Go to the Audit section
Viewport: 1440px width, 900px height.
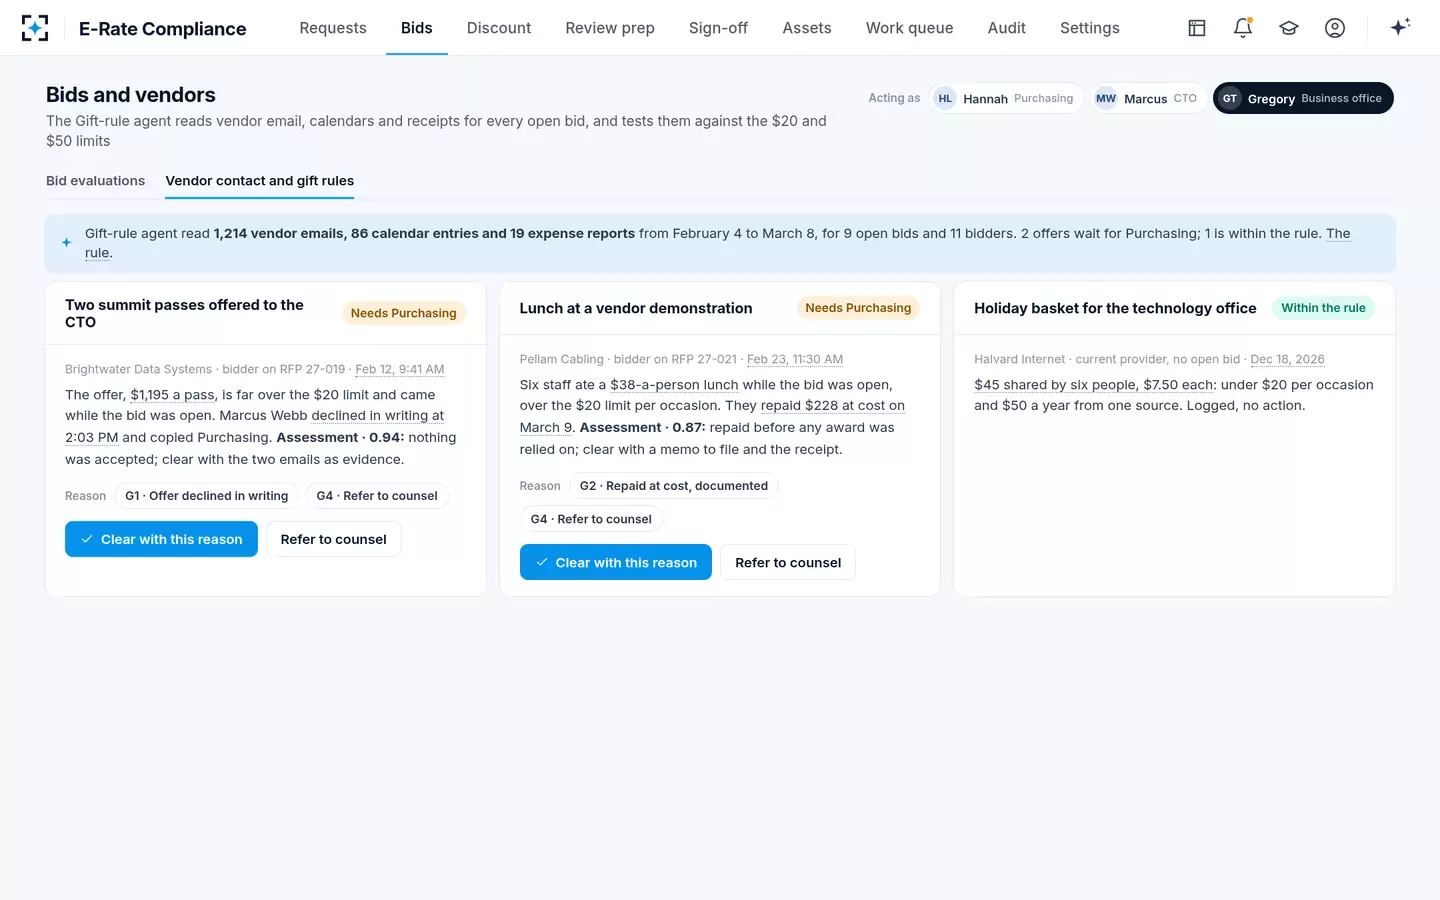click(1007, 28)
